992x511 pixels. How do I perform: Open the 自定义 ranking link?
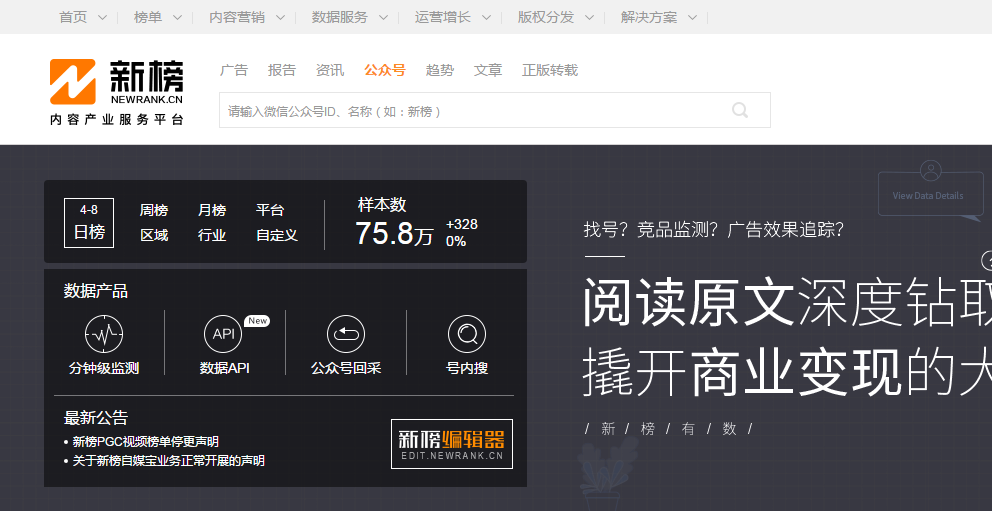click(x=277, y=235)
